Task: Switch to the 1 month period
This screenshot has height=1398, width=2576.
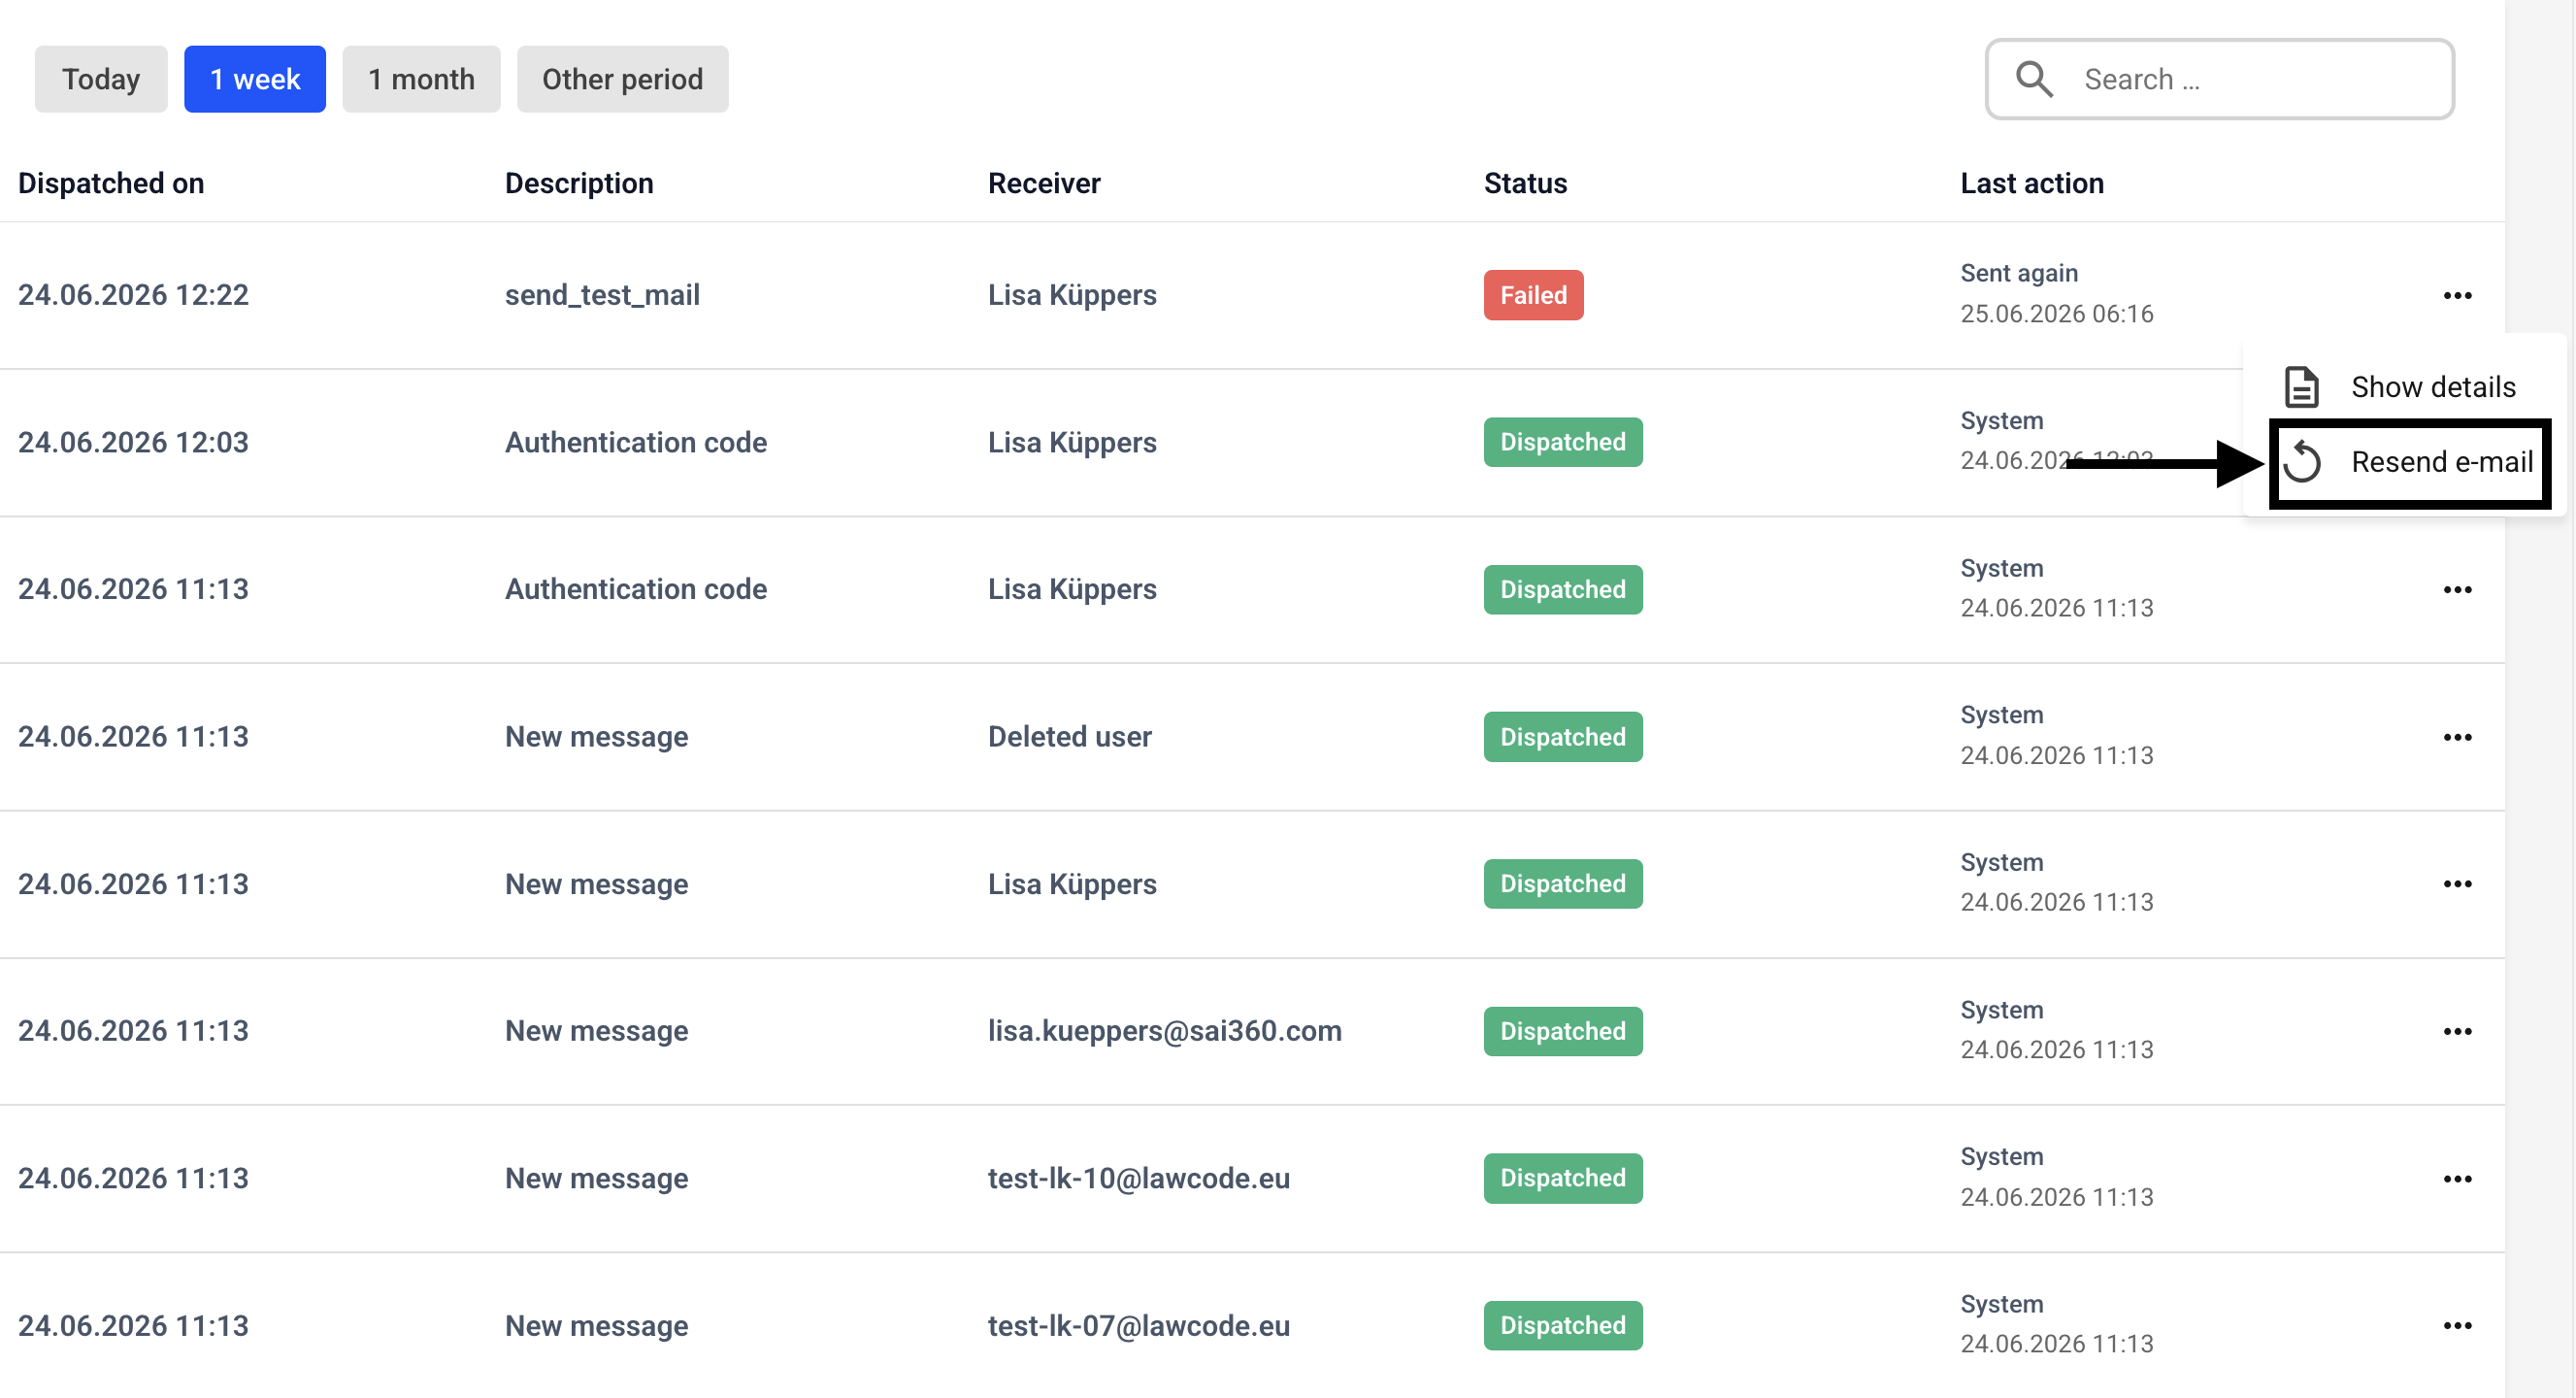Action: [421, 79]
